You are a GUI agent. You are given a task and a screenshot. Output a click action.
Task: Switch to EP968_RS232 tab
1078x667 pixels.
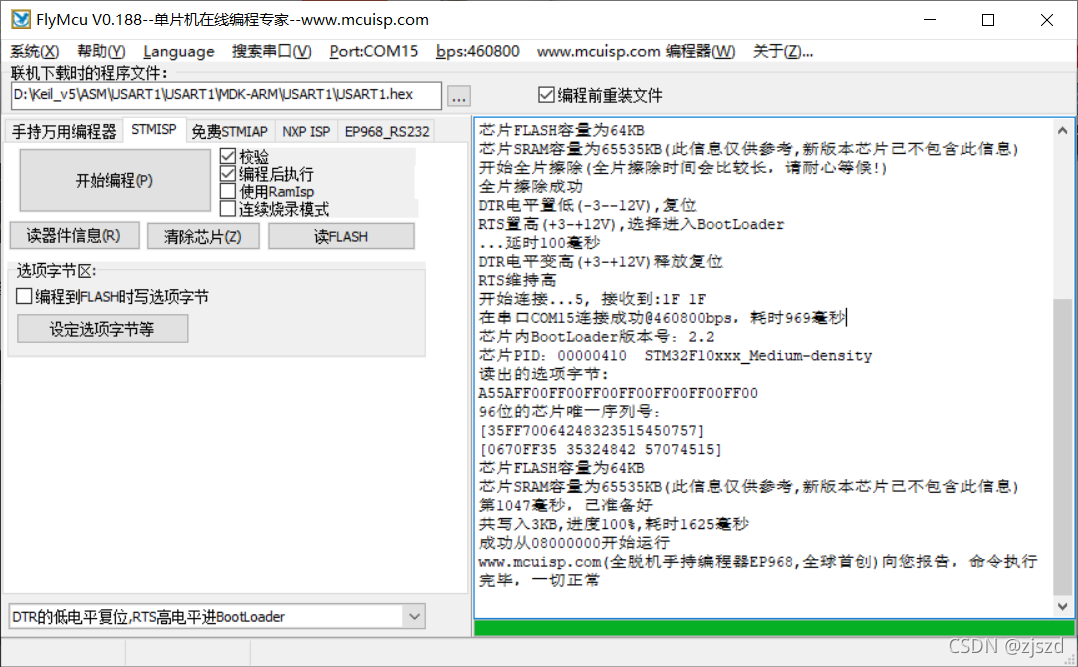click(x=387, y=131)
